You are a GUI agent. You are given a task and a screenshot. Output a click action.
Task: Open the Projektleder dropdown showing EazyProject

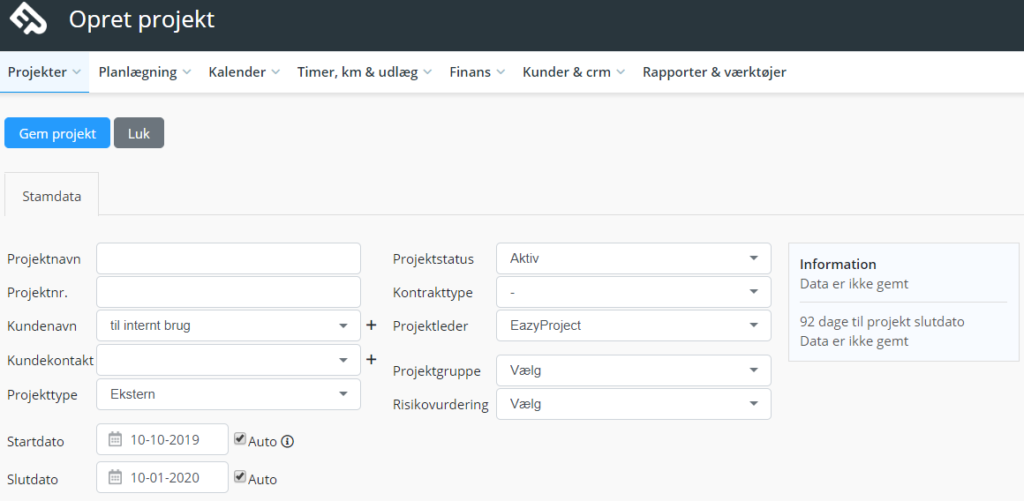point(633,325)
